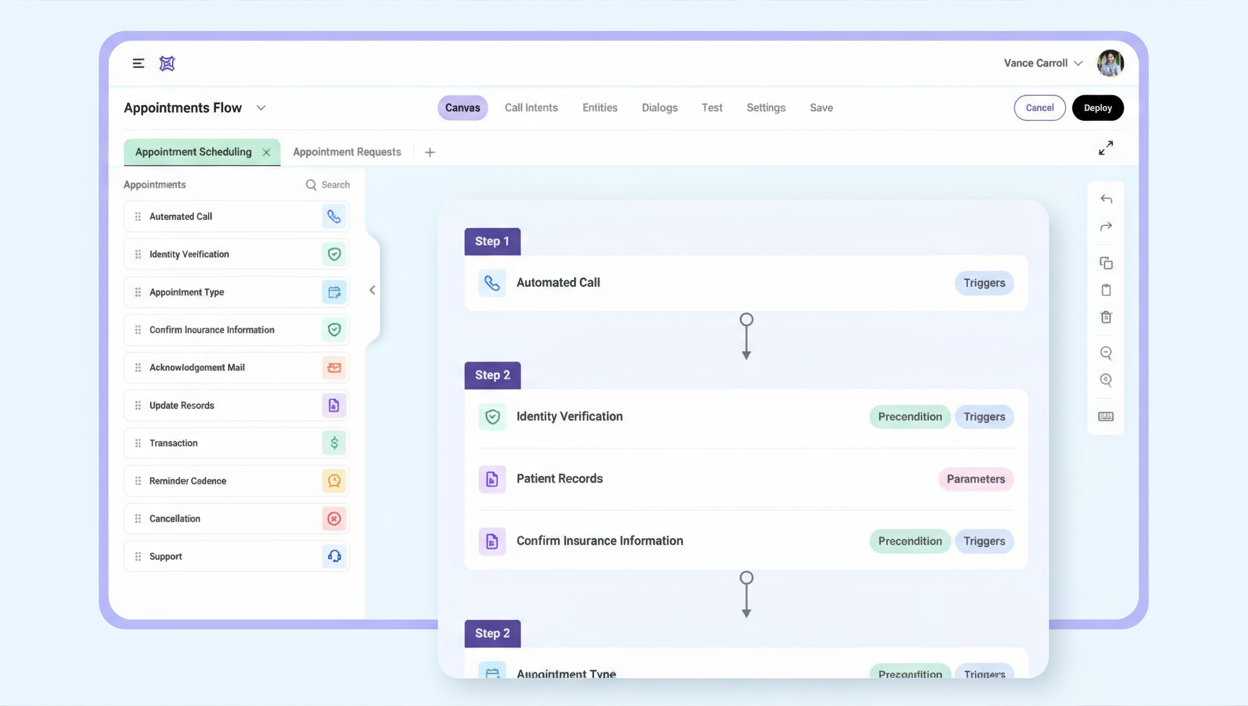Click the copy icon in right toolbar
Screen dimensions: 1248x706
point(1106,263)
